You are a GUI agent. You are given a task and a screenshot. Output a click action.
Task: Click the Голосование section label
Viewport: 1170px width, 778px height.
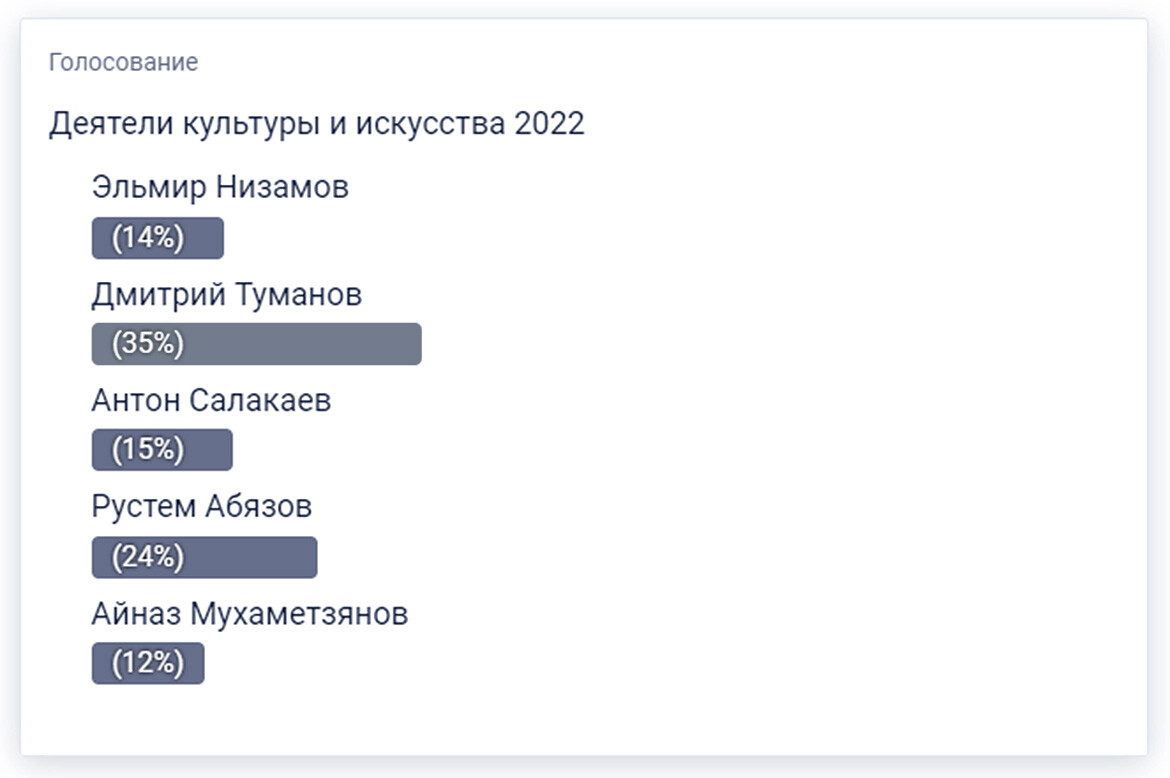[x=123, y=62]
